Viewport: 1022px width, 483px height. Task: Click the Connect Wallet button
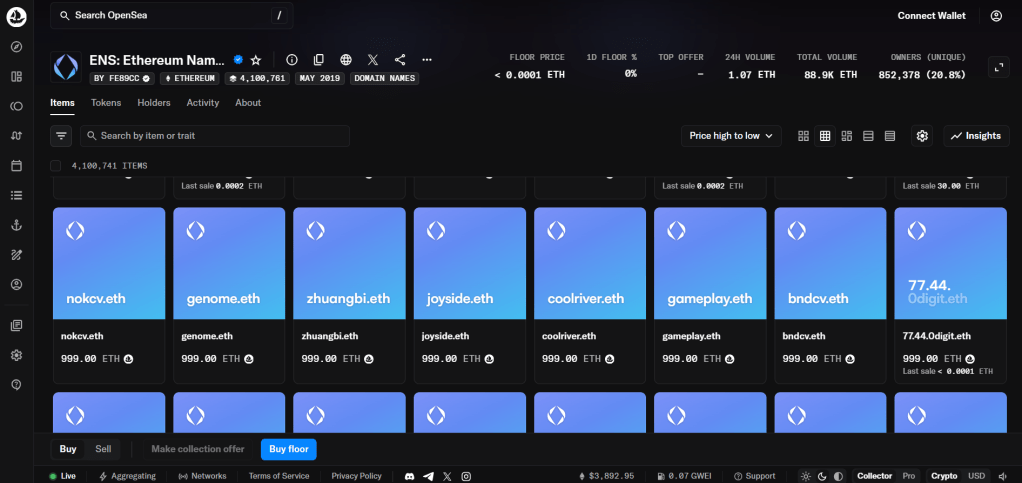tap(931, 16)
